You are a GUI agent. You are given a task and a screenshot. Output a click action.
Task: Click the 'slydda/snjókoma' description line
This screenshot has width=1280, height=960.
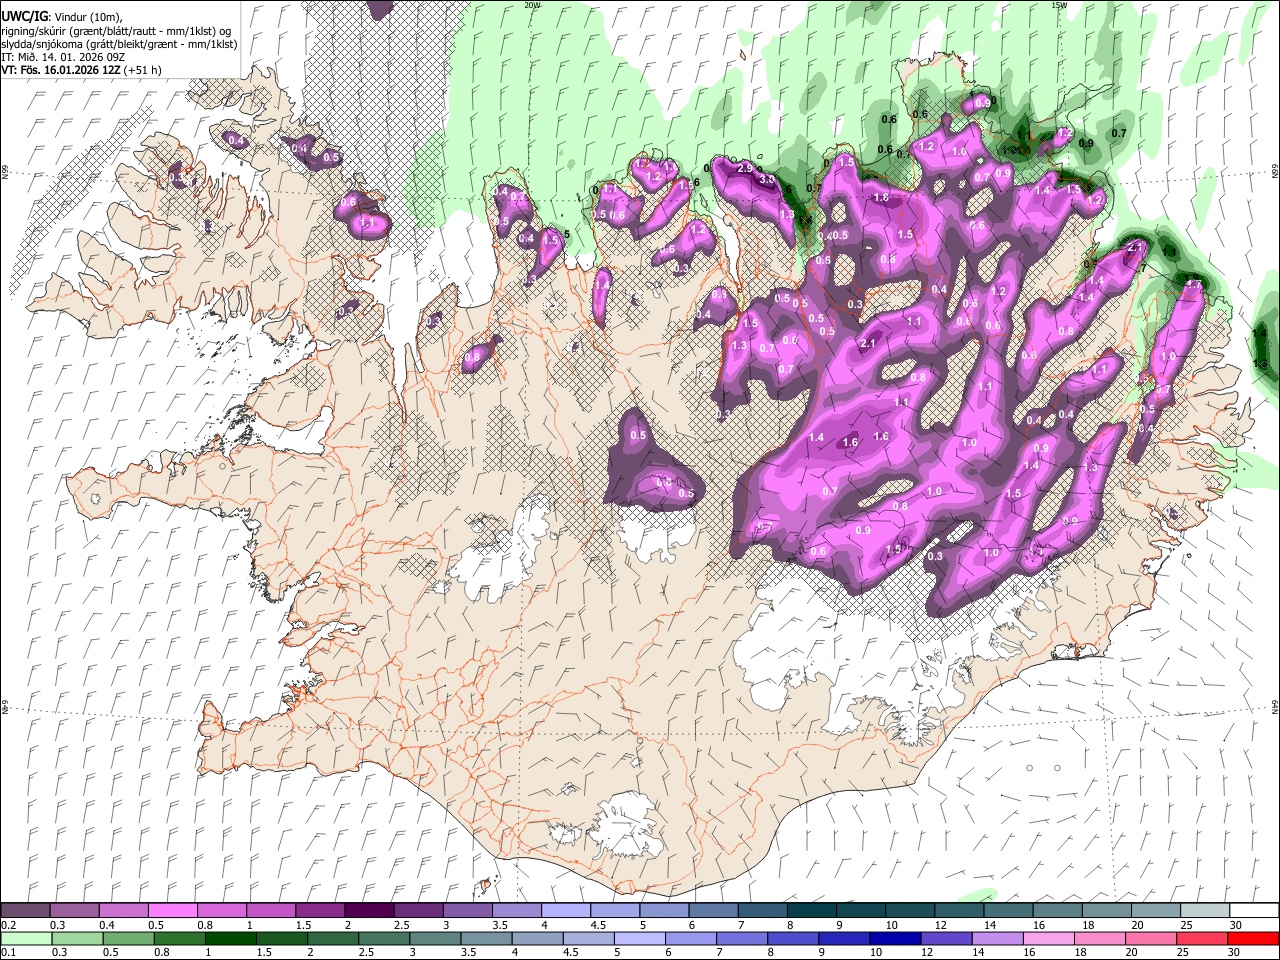point(119,44)
